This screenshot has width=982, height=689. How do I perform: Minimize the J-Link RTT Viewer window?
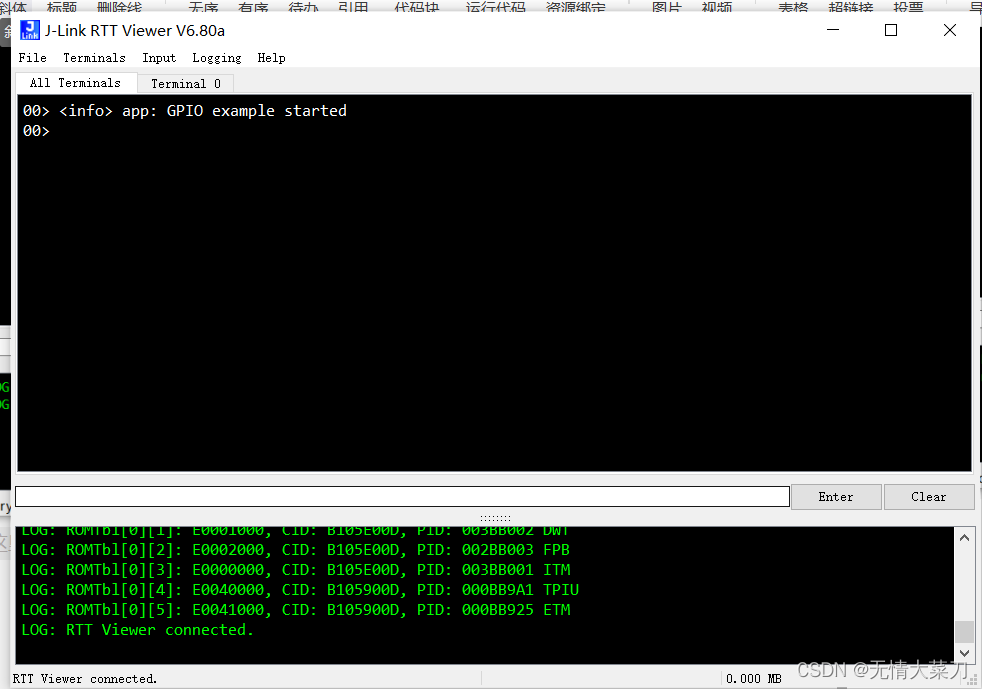pos(833,30)
